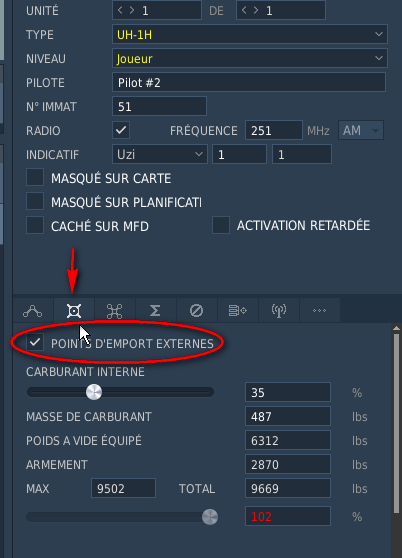Click the UNITÉ next arrow stepper

[x=132, y=10]
